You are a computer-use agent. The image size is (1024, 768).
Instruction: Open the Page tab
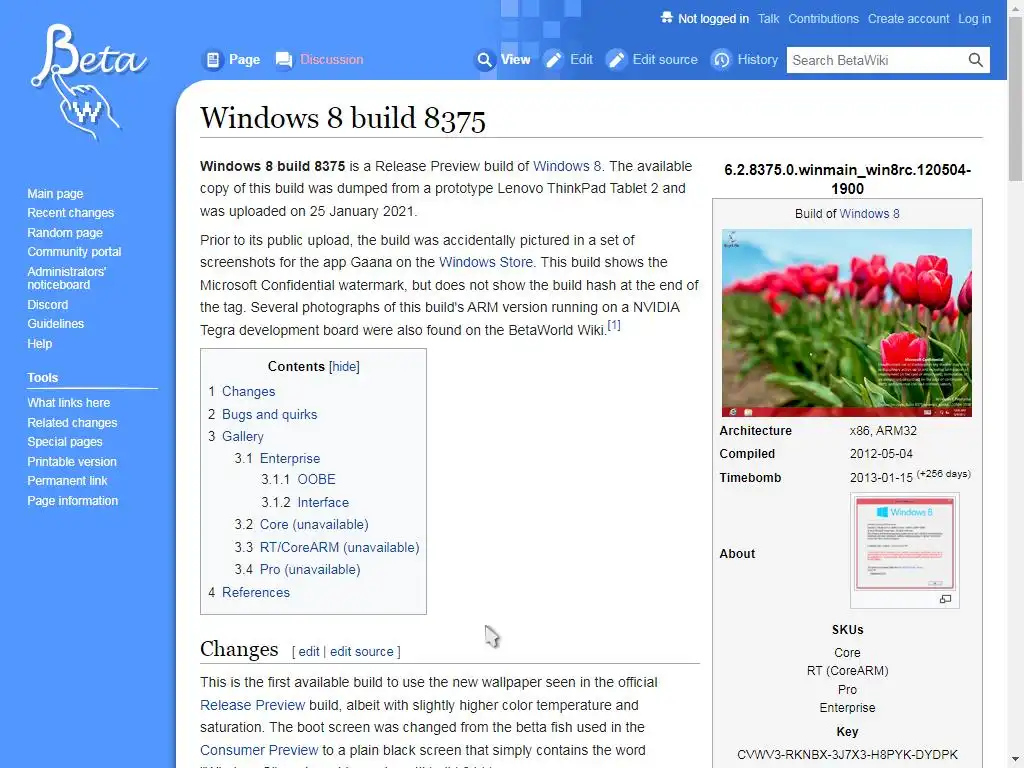244,60
